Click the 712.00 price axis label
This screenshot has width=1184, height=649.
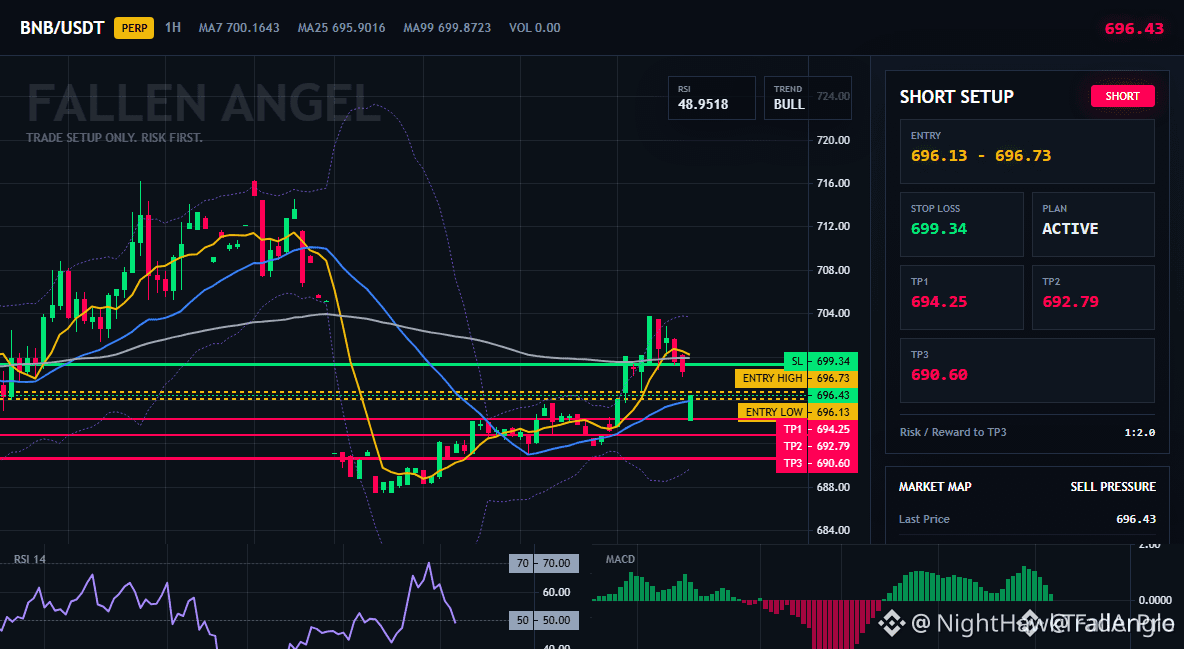[833, 226]
